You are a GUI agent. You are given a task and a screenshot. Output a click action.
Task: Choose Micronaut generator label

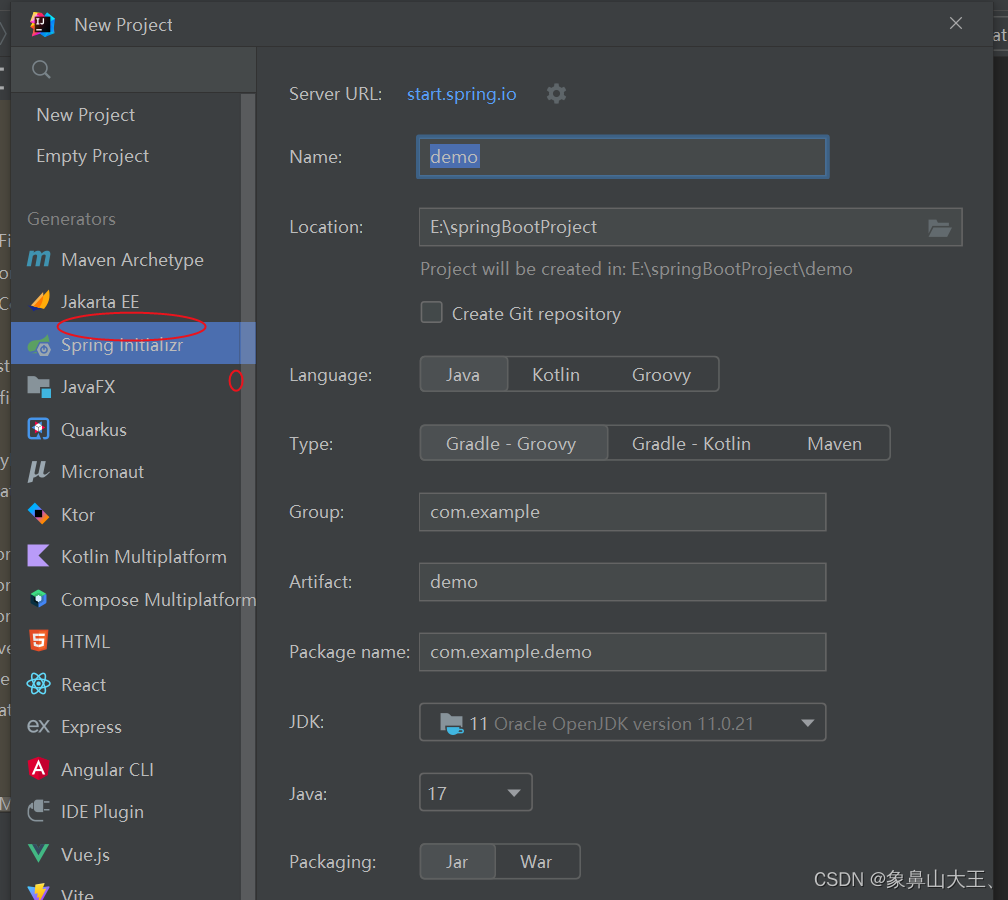(x=102, y=472)
